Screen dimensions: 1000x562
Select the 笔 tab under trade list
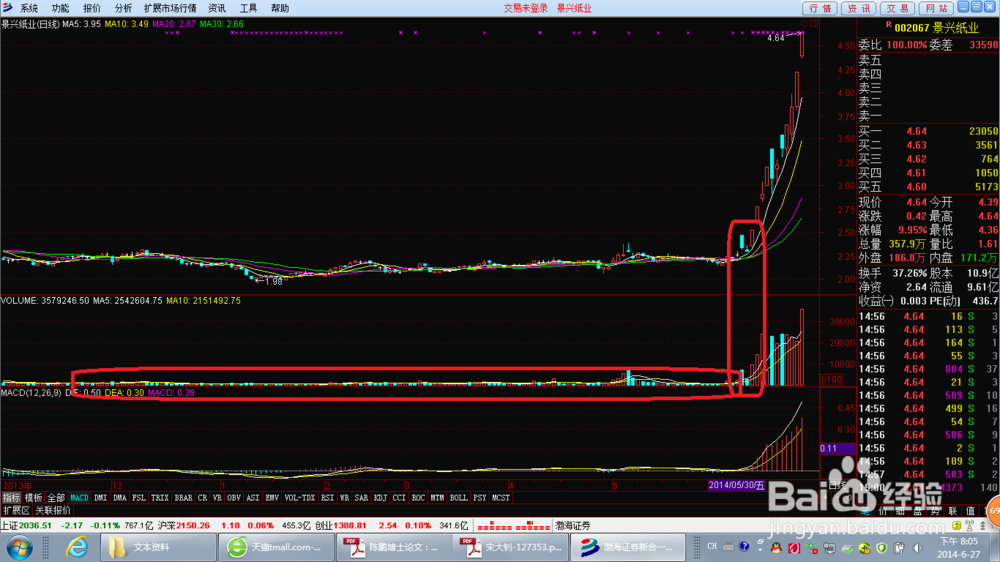[865, 511]
